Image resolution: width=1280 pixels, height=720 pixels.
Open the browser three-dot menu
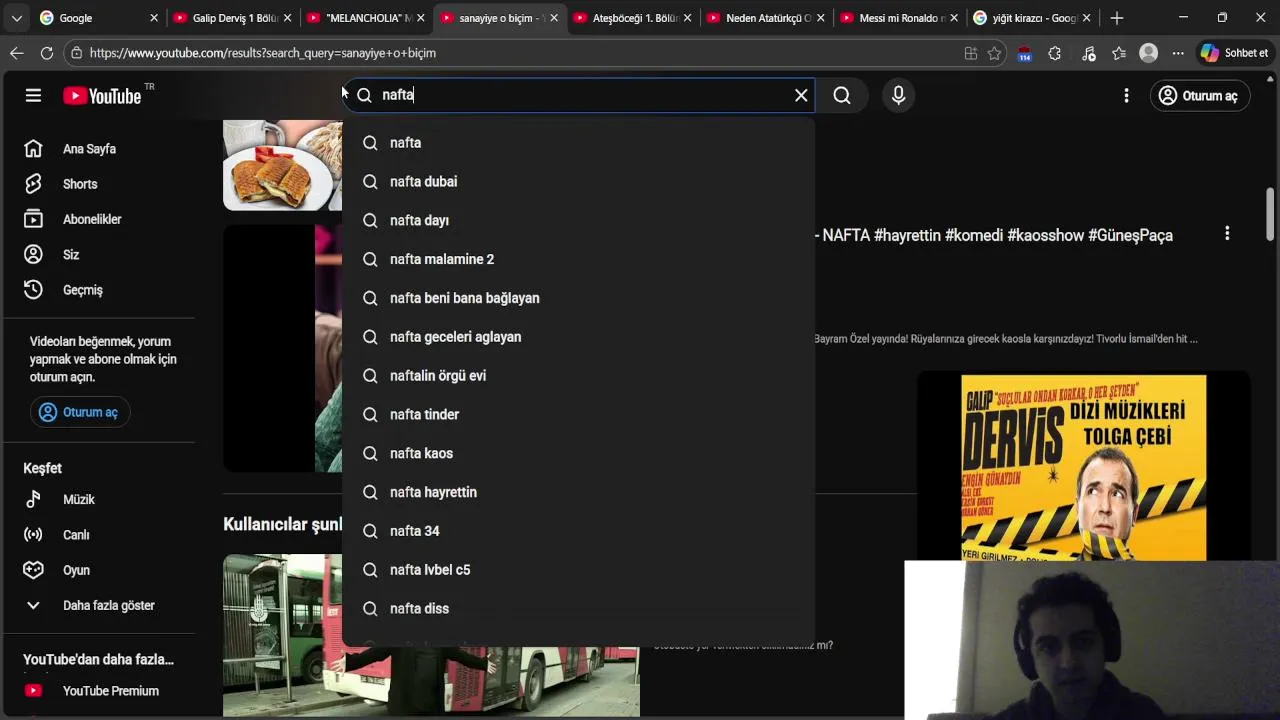pyautogui.click(x=1178, y=53)
